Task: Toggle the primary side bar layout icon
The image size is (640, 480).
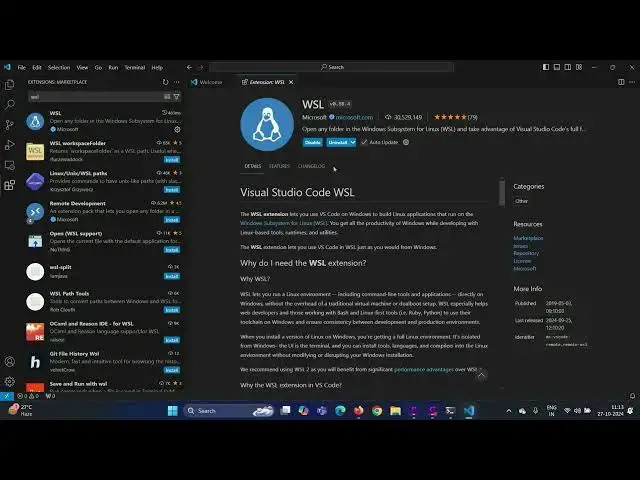Action: click(x=546, y=67)
